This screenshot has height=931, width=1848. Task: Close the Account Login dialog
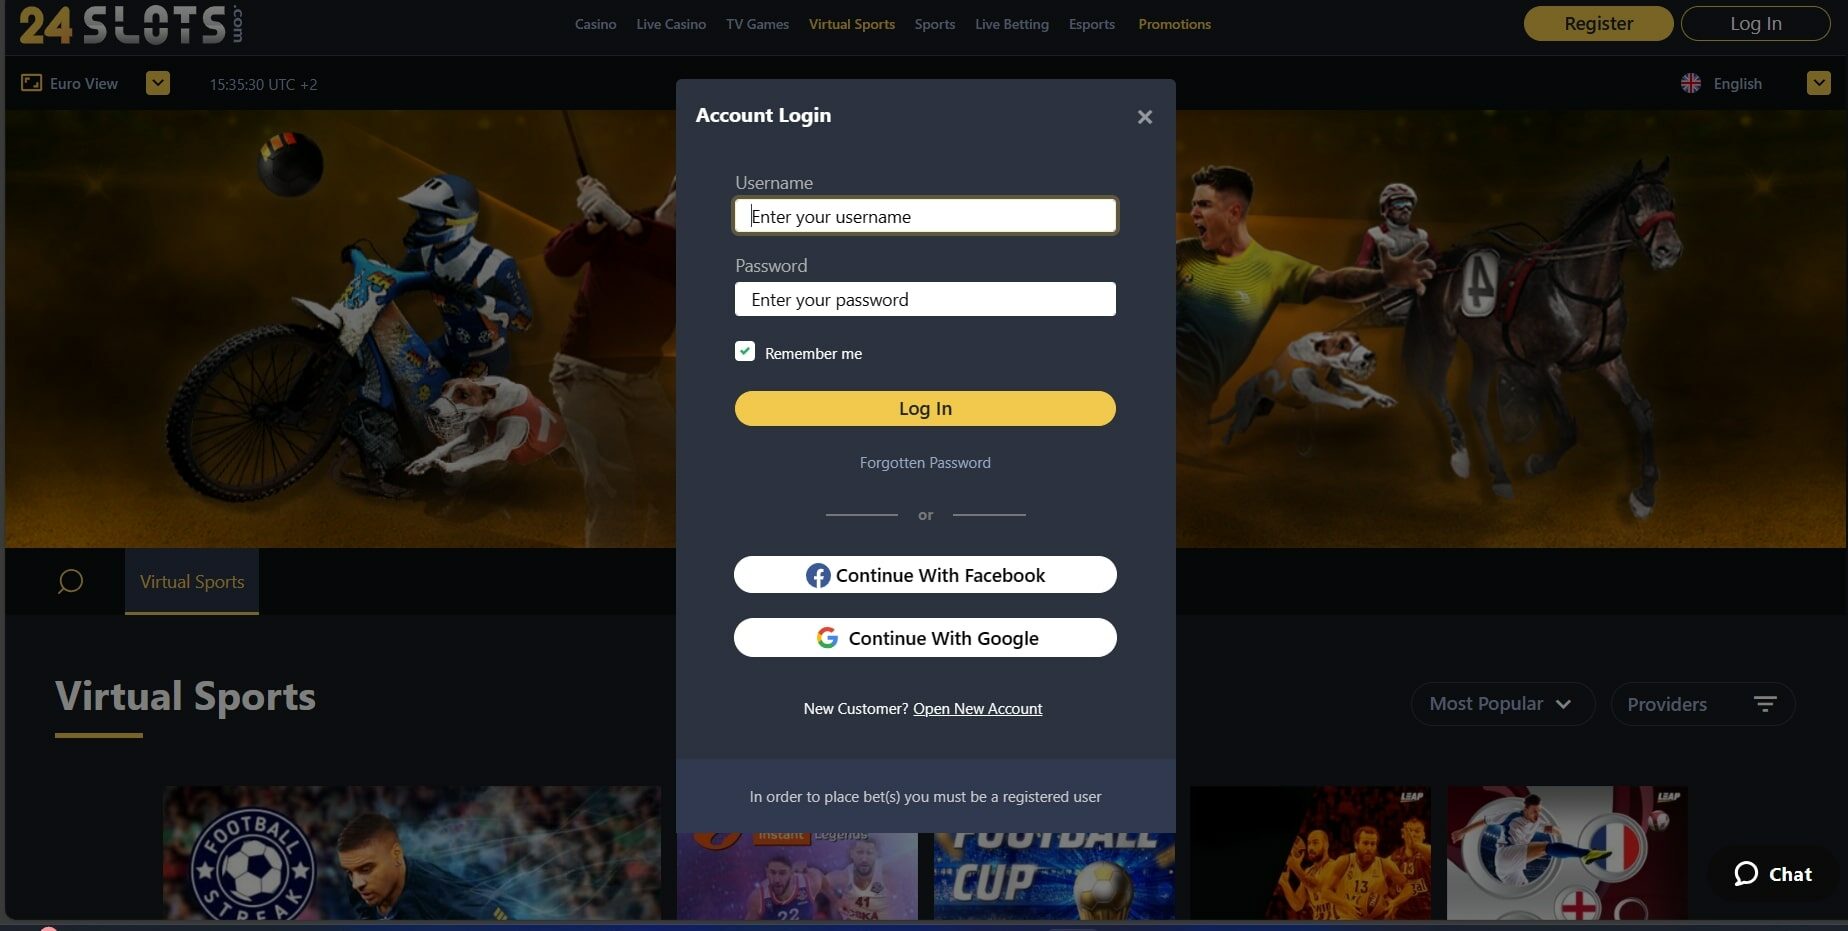click(1145, 117)
